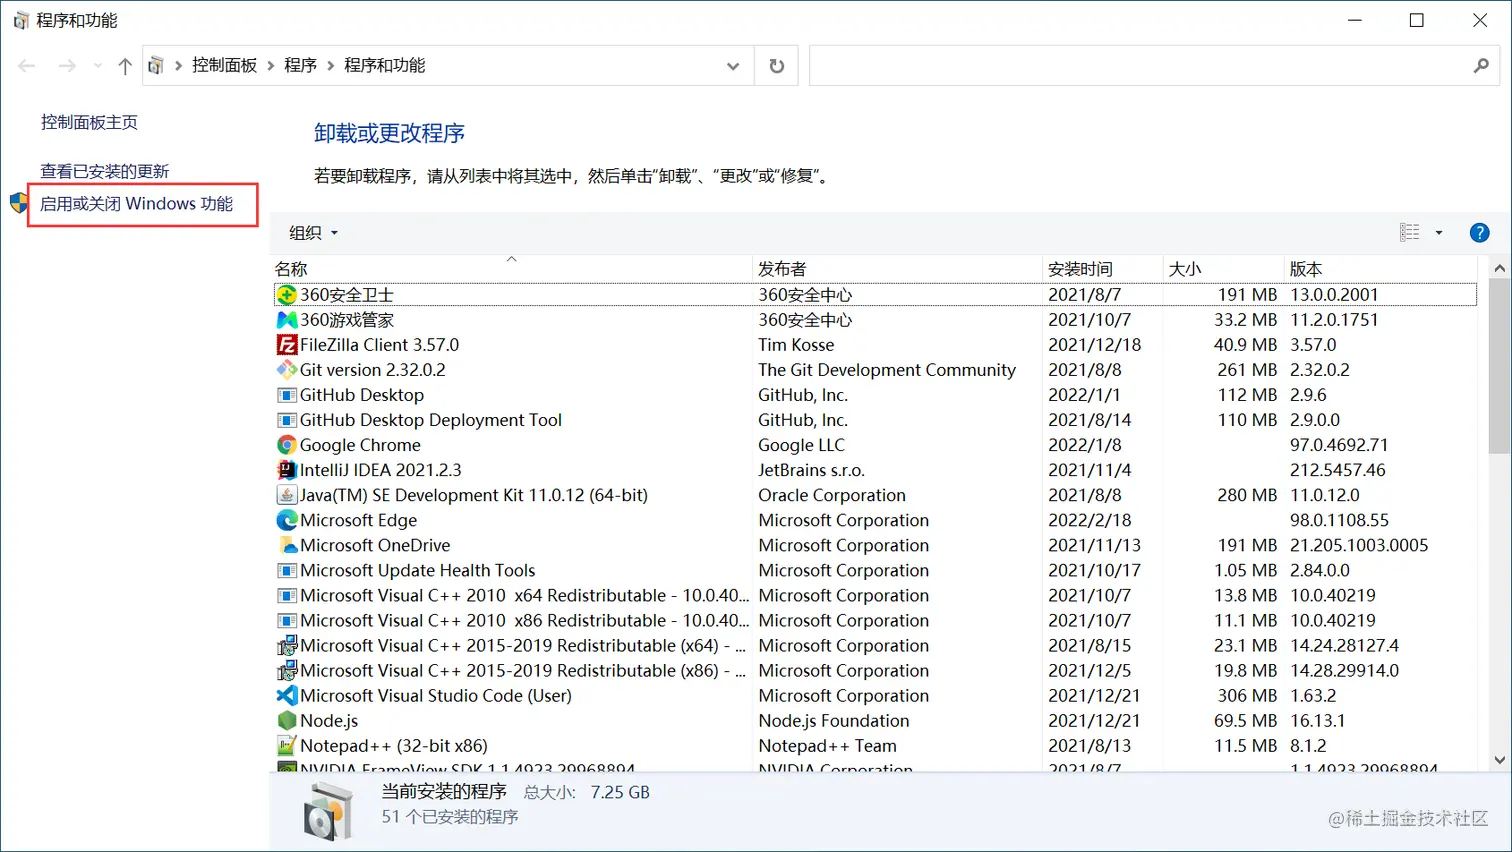
Task: Open the 组织 dropdown menu
Action: pyautogui.click(x=313, y=233)
